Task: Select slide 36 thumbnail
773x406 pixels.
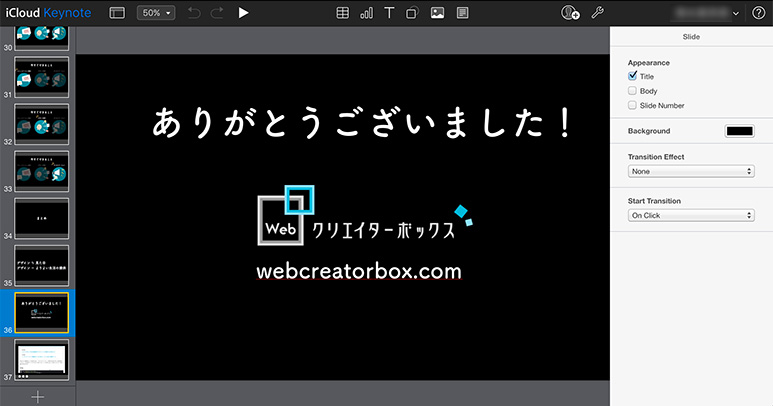Action: (41, 313)
